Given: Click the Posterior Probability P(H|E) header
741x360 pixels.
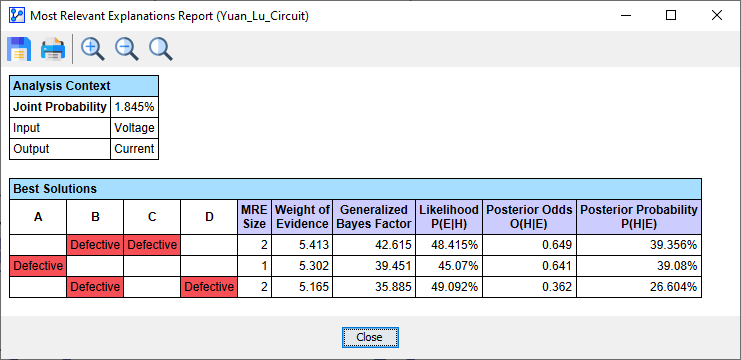Looking at the screenshot, I should click(639, 217).
